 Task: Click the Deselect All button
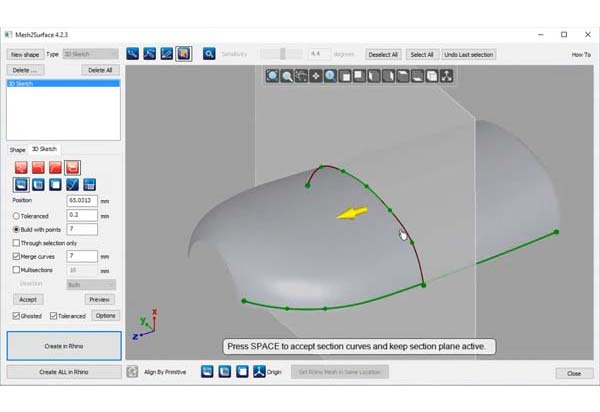[x=382, y=54]
